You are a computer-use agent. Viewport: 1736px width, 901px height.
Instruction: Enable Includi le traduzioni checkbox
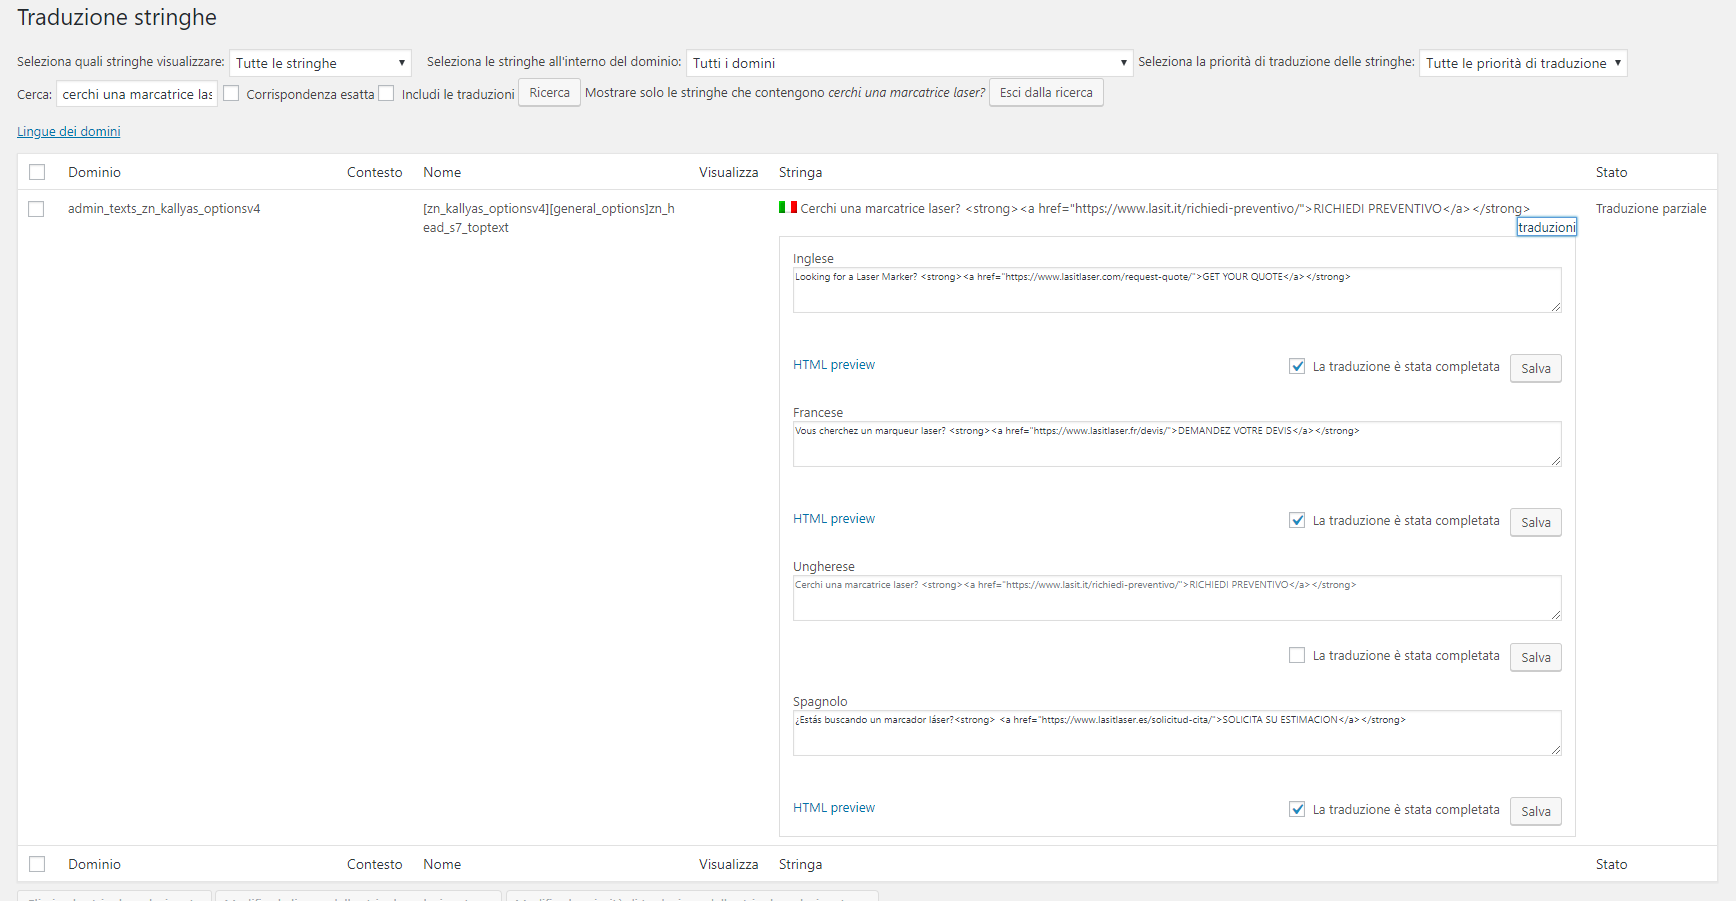coord(386,94)
